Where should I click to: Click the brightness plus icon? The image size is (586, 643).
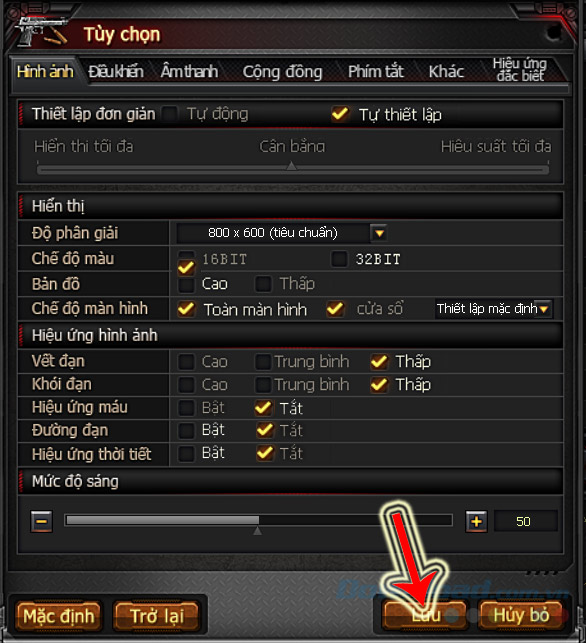click(476, 521)
